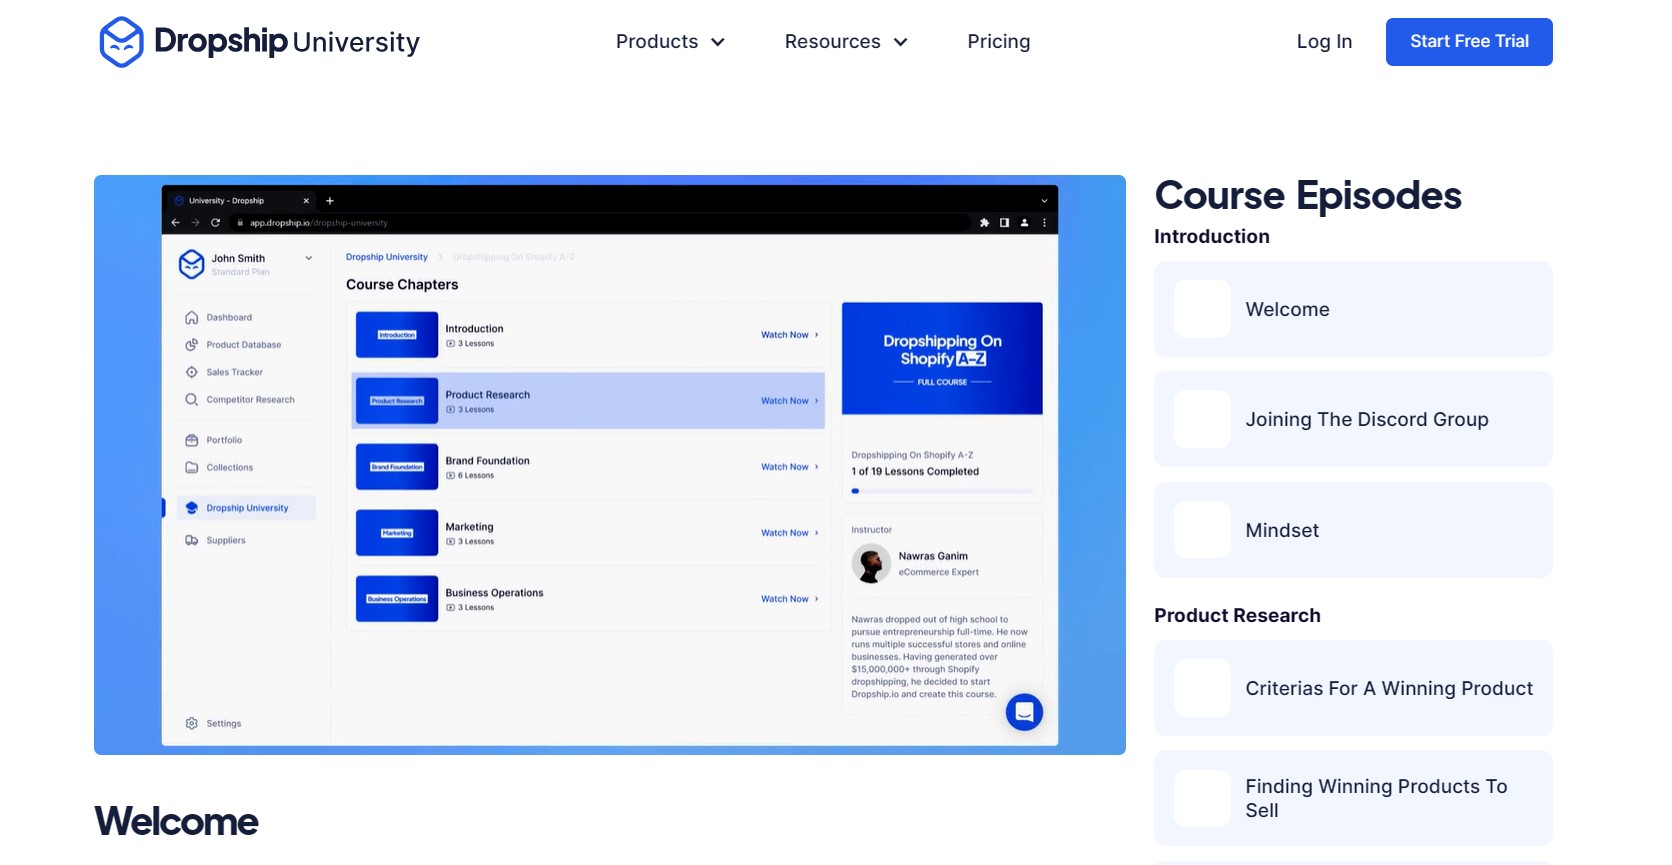Click the Sales Tracker icon in video sidebar
Viewport: 1672px width, 865px height.
tap(191, 372)
